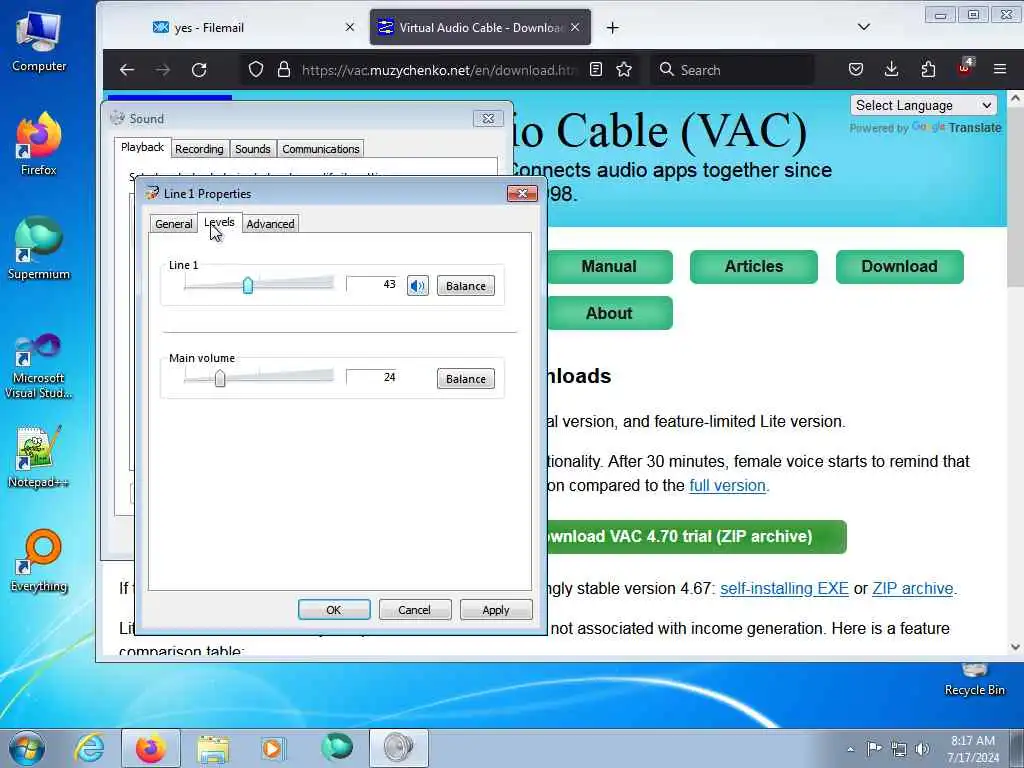Open Pocket save icon in Firefox toolbar
The image size is (1024, 768).
(856, 69)
